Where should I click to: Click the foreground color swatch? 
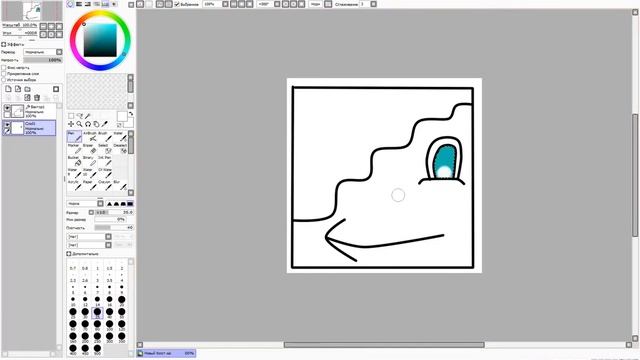tap(122, 116)
